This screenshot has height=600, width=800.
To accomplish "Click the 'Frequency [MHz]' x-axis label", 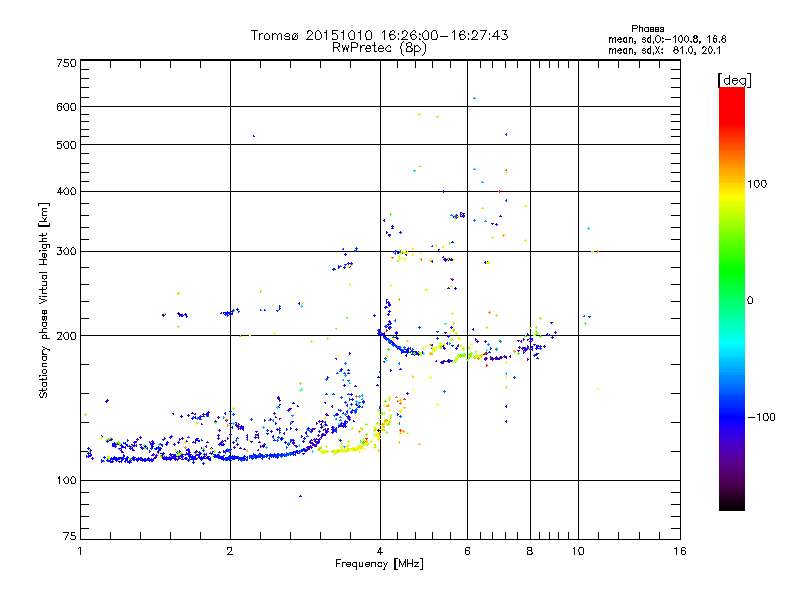I will coord(379,564).
